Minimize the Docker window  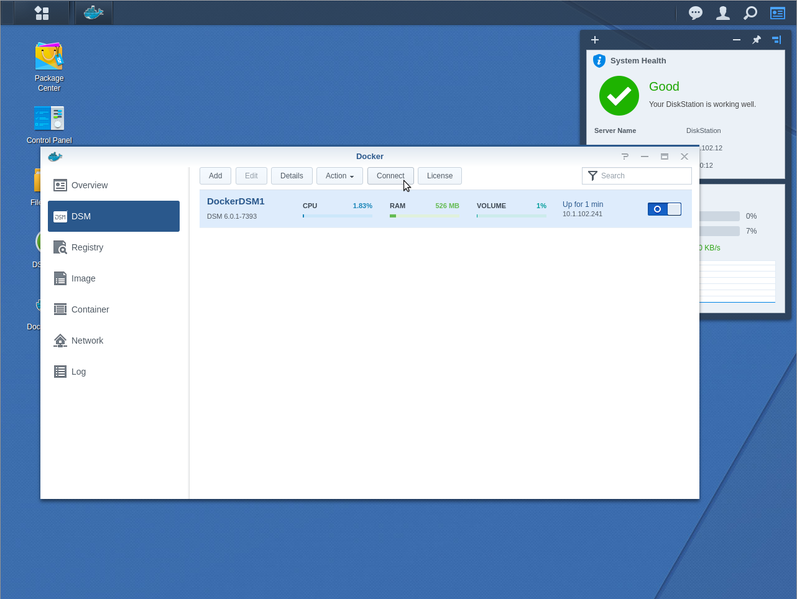coord(645,157)
